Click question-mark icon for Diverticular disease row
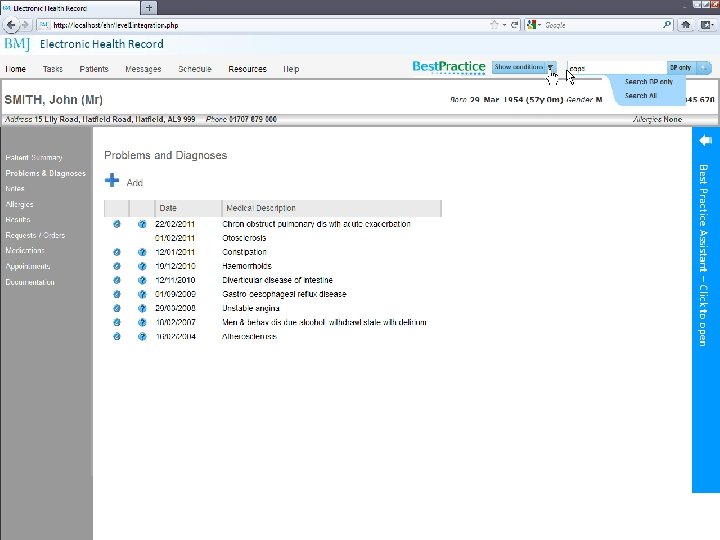 (x=142, y=280)
